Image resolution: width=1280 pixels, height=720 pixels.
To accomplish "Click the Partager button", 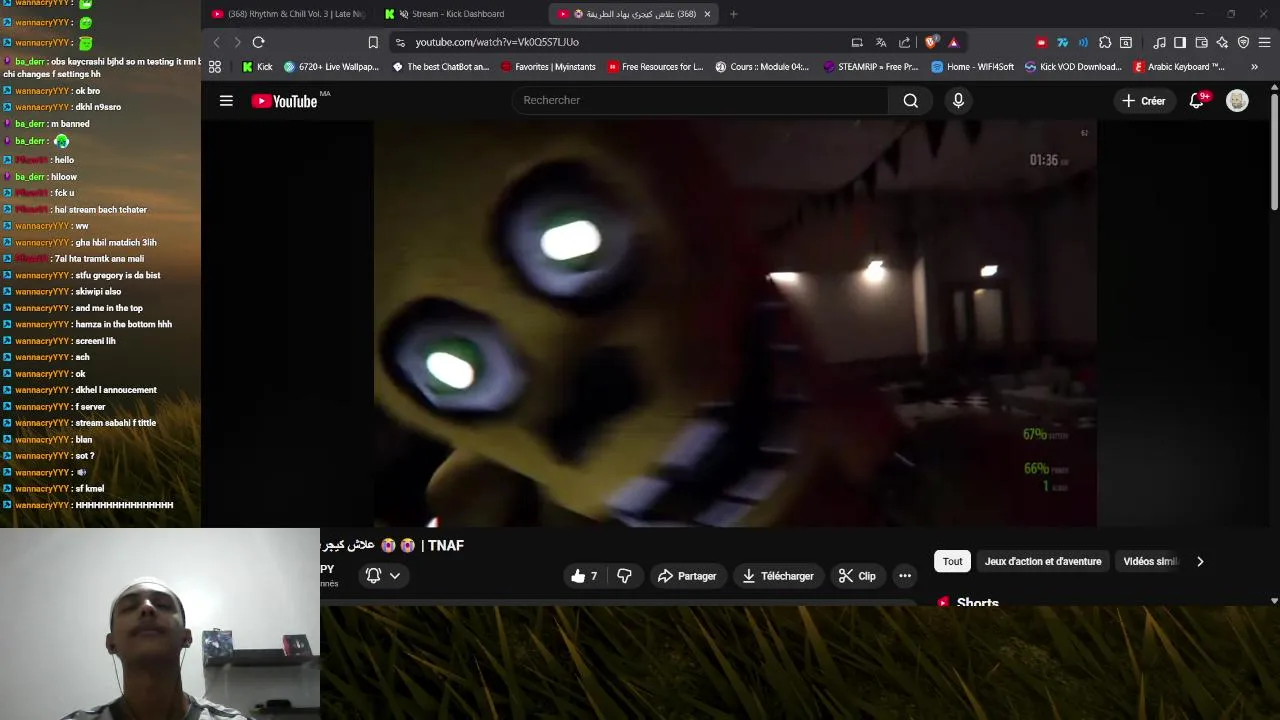I will click(687, 576).
